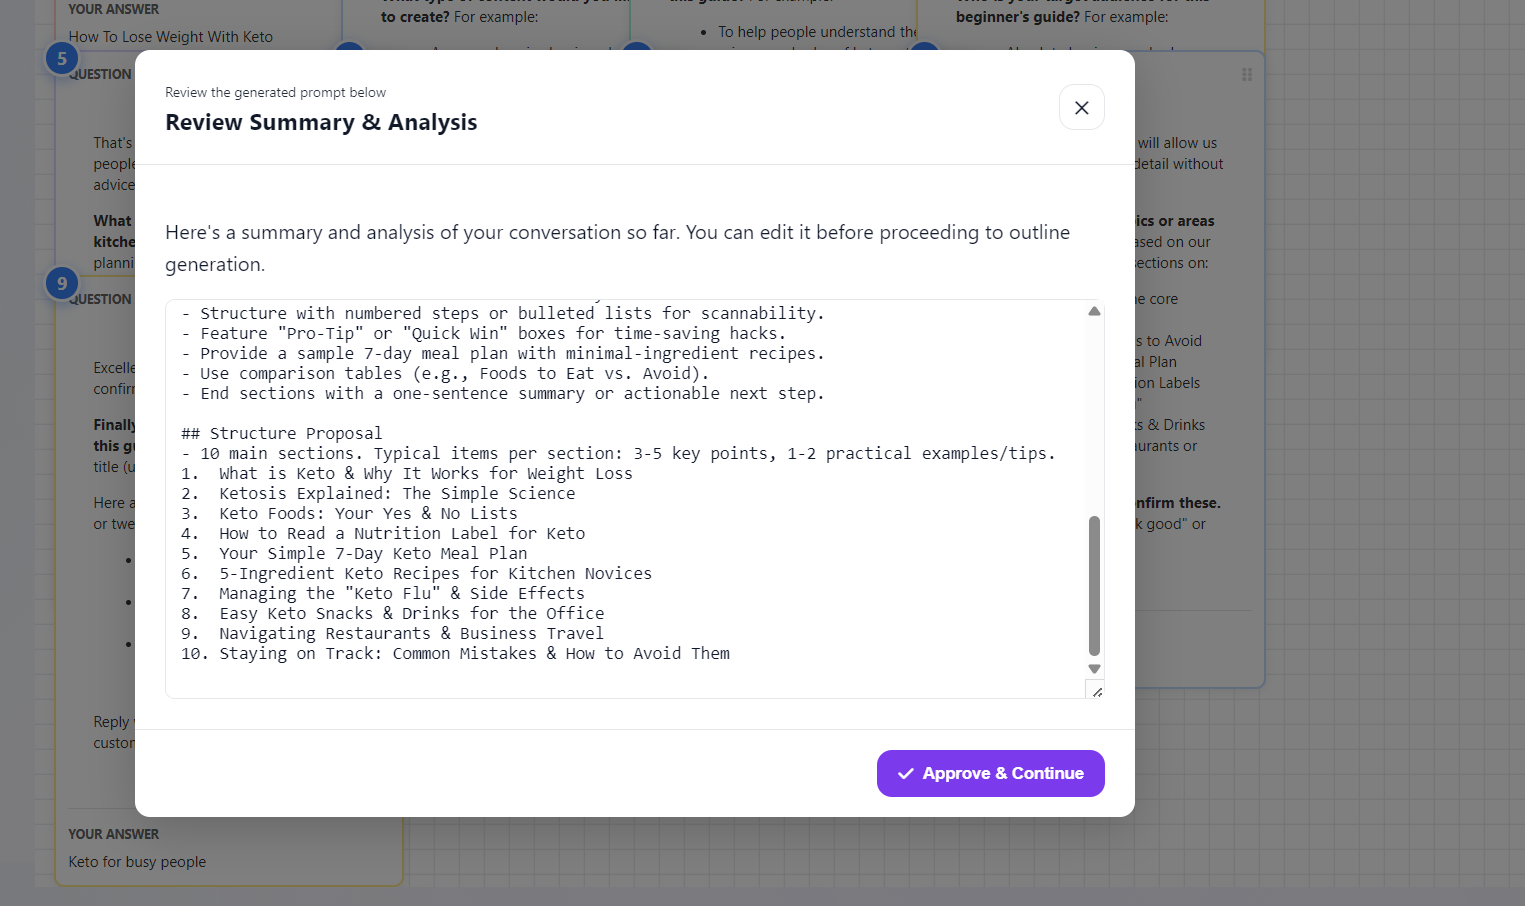This screenshot has height=906, width=1525.
Task: Click the "Keto for busy people" answer
Action: (x=137, y=862)
